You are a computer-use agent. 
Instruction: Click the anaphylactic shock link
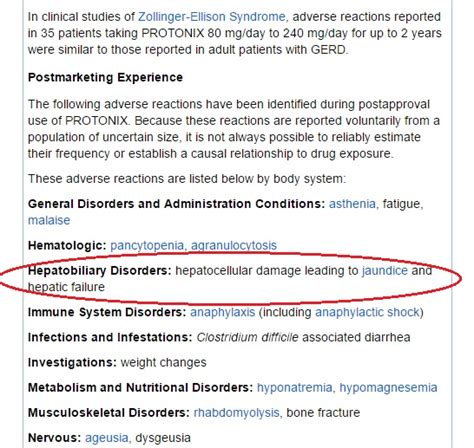pos(369,312)
